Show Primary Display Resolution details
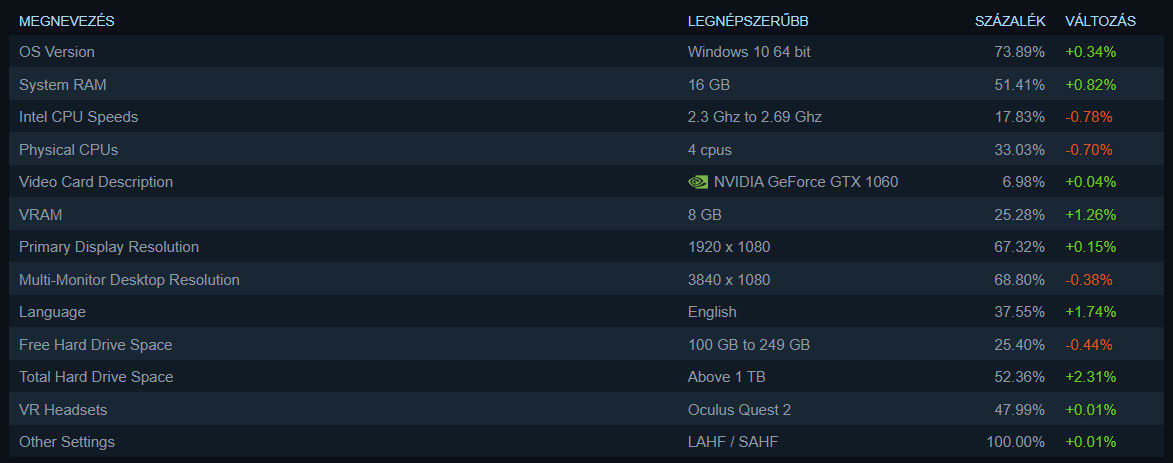 point(109,247)
